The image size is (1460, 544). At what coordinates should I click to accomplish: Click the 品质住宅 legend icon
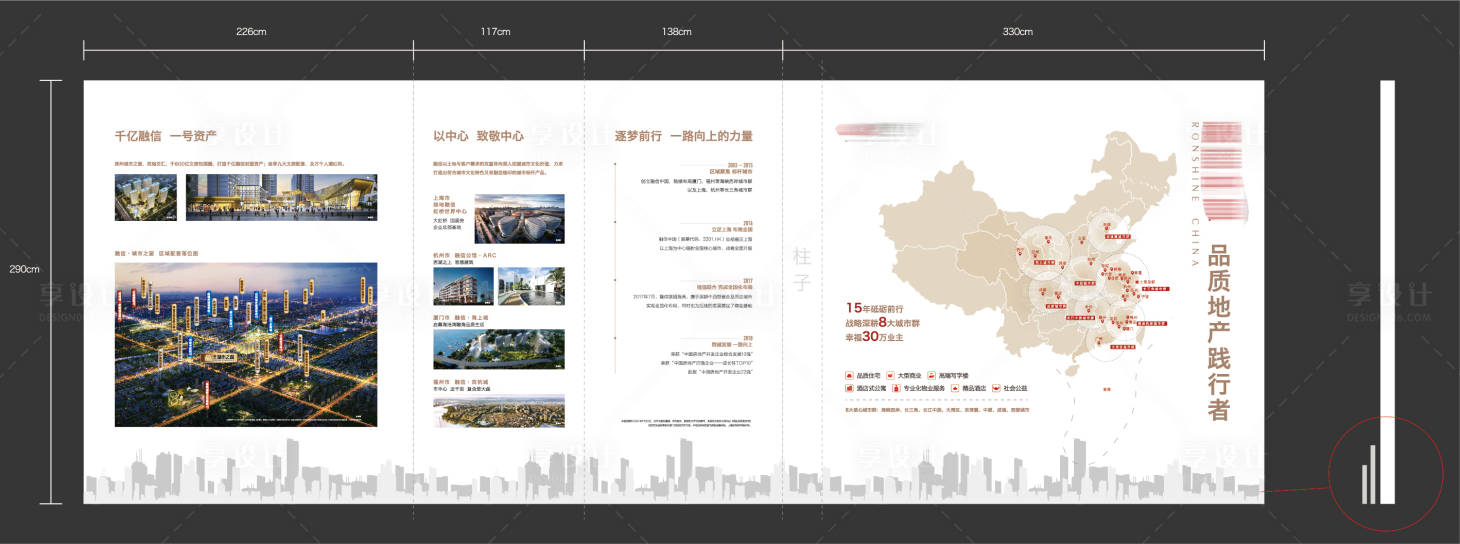(850, 376)
